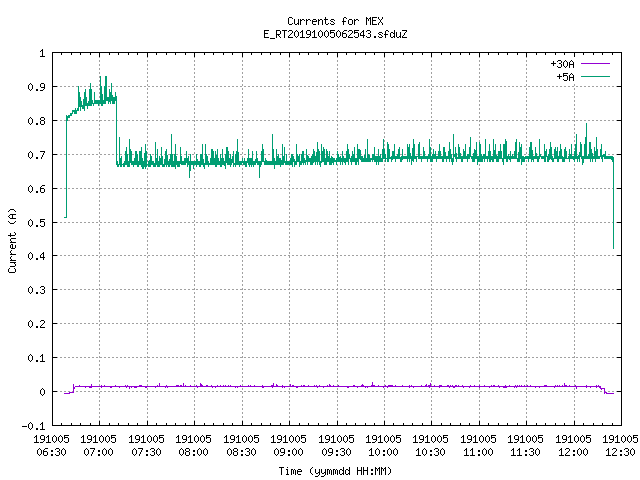
Task: Click x-axis tick label 12:30
Action: [x=620, y=452]
